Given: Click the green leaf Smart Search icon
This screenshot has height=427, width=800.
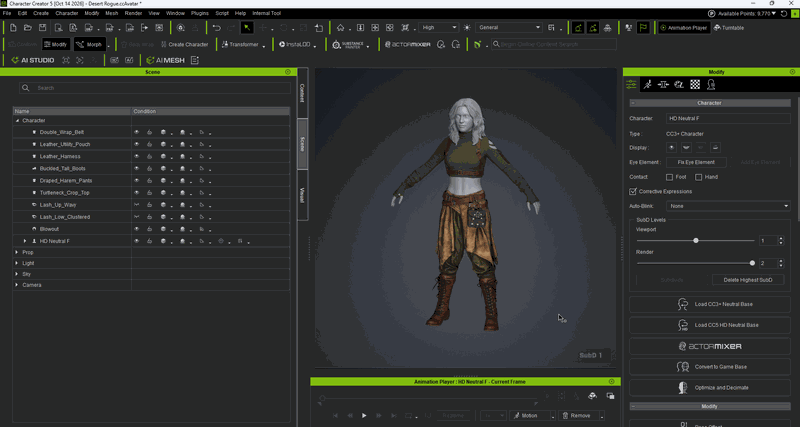Looking at the screenshot, I should coord(478,44).
